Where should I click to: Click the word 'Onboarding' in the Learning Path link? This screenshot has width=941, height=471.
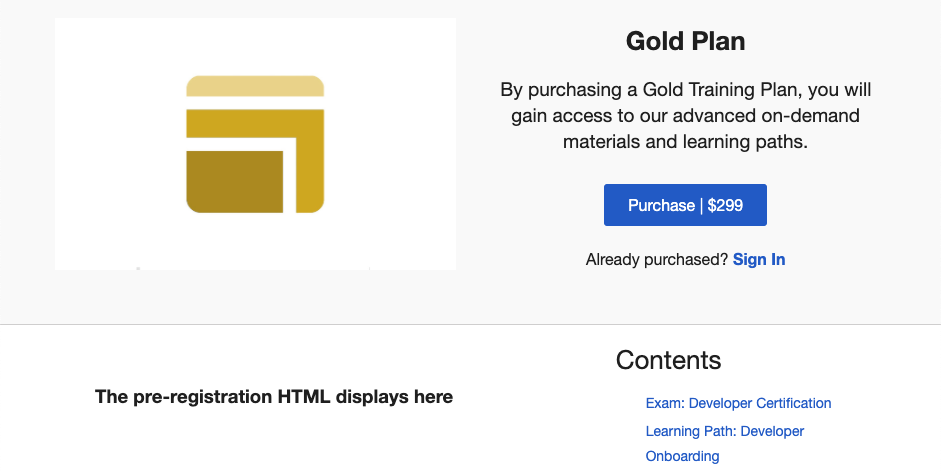[682, 456]
